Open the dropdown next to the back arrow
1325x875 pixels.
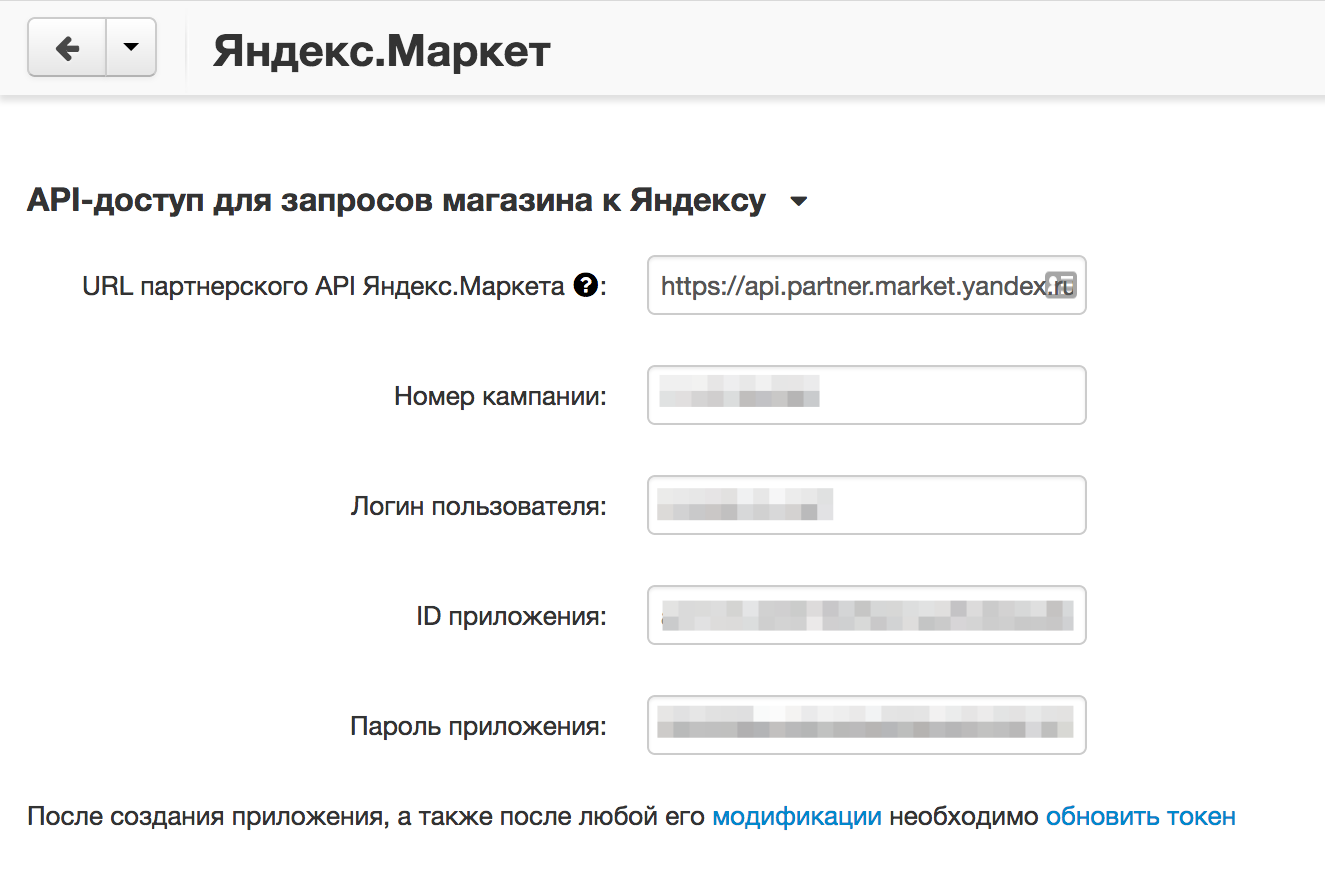[131, 48]
